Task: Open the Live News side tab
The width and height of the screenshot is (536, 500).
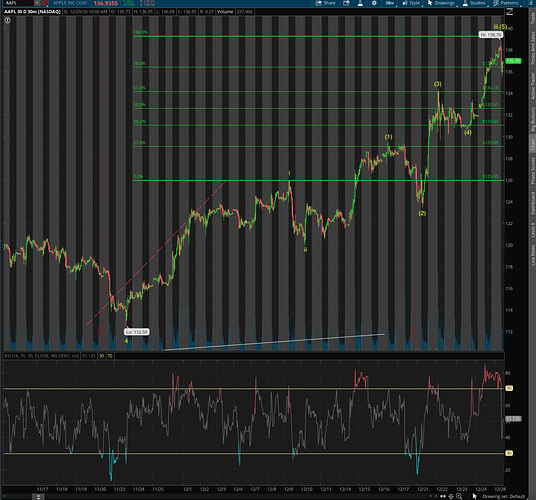Action: [x=532, y=255]
